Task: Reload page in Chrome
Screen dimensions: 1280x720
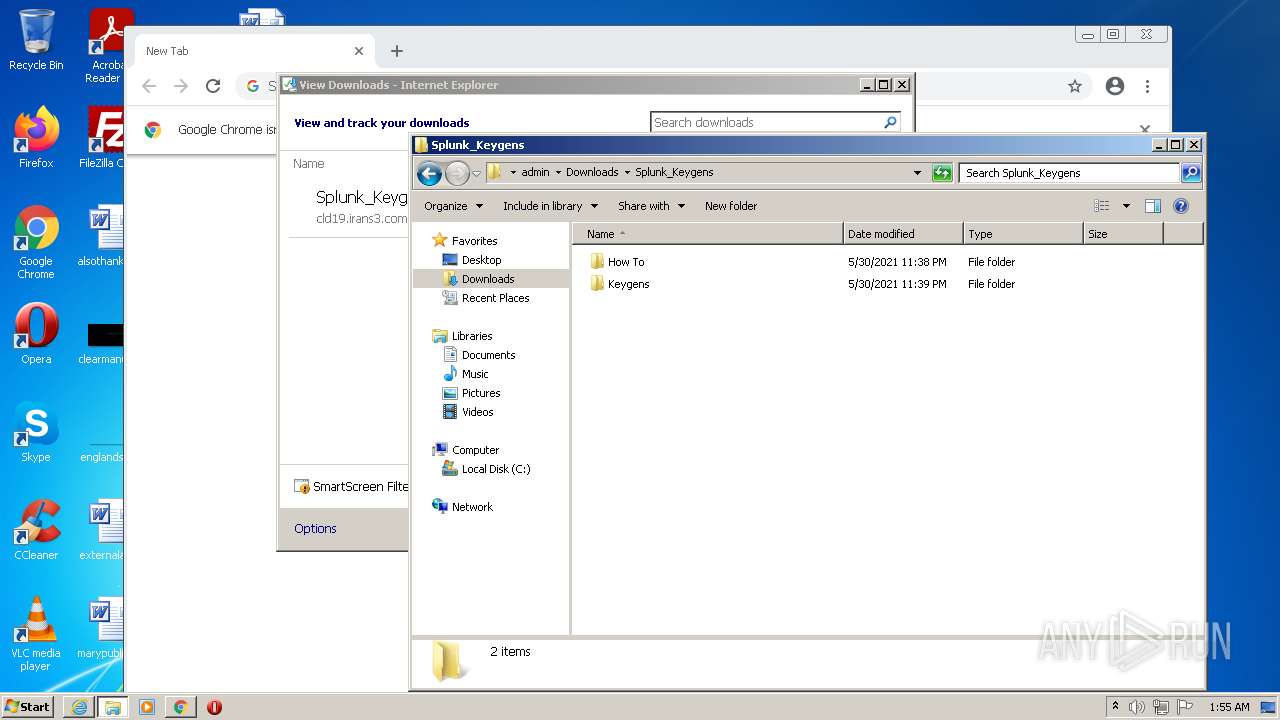Action: pyautogui.click(x=212, y=87)
